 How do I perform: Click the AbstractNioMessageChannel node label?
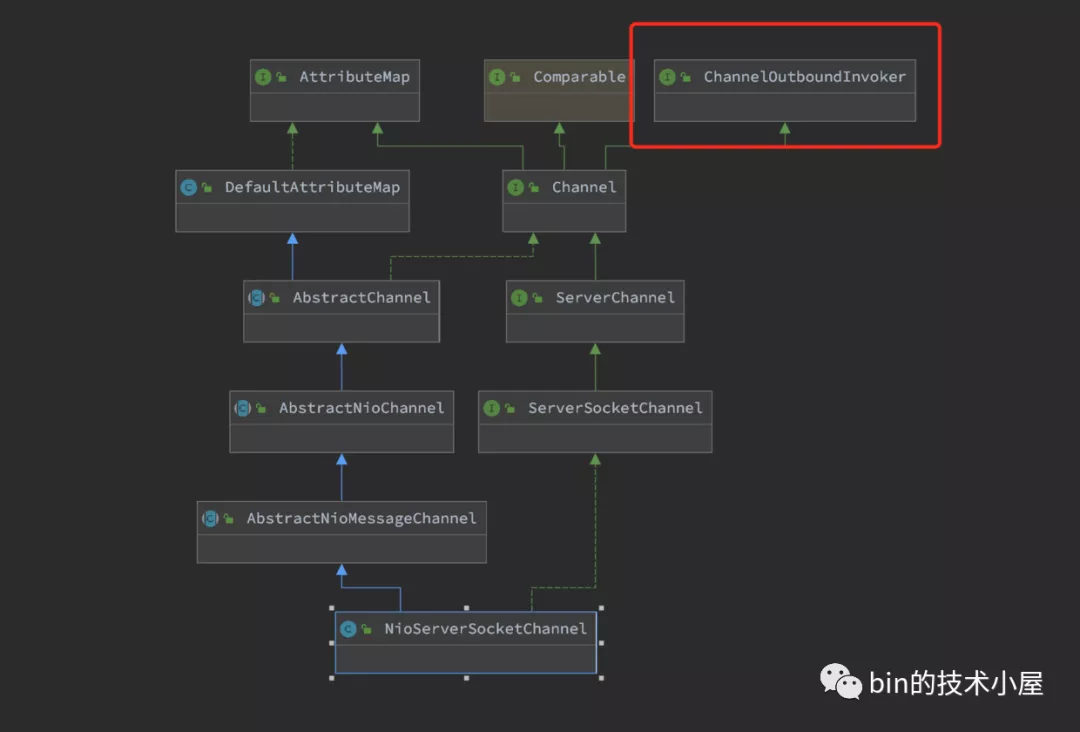coord(361,519)
